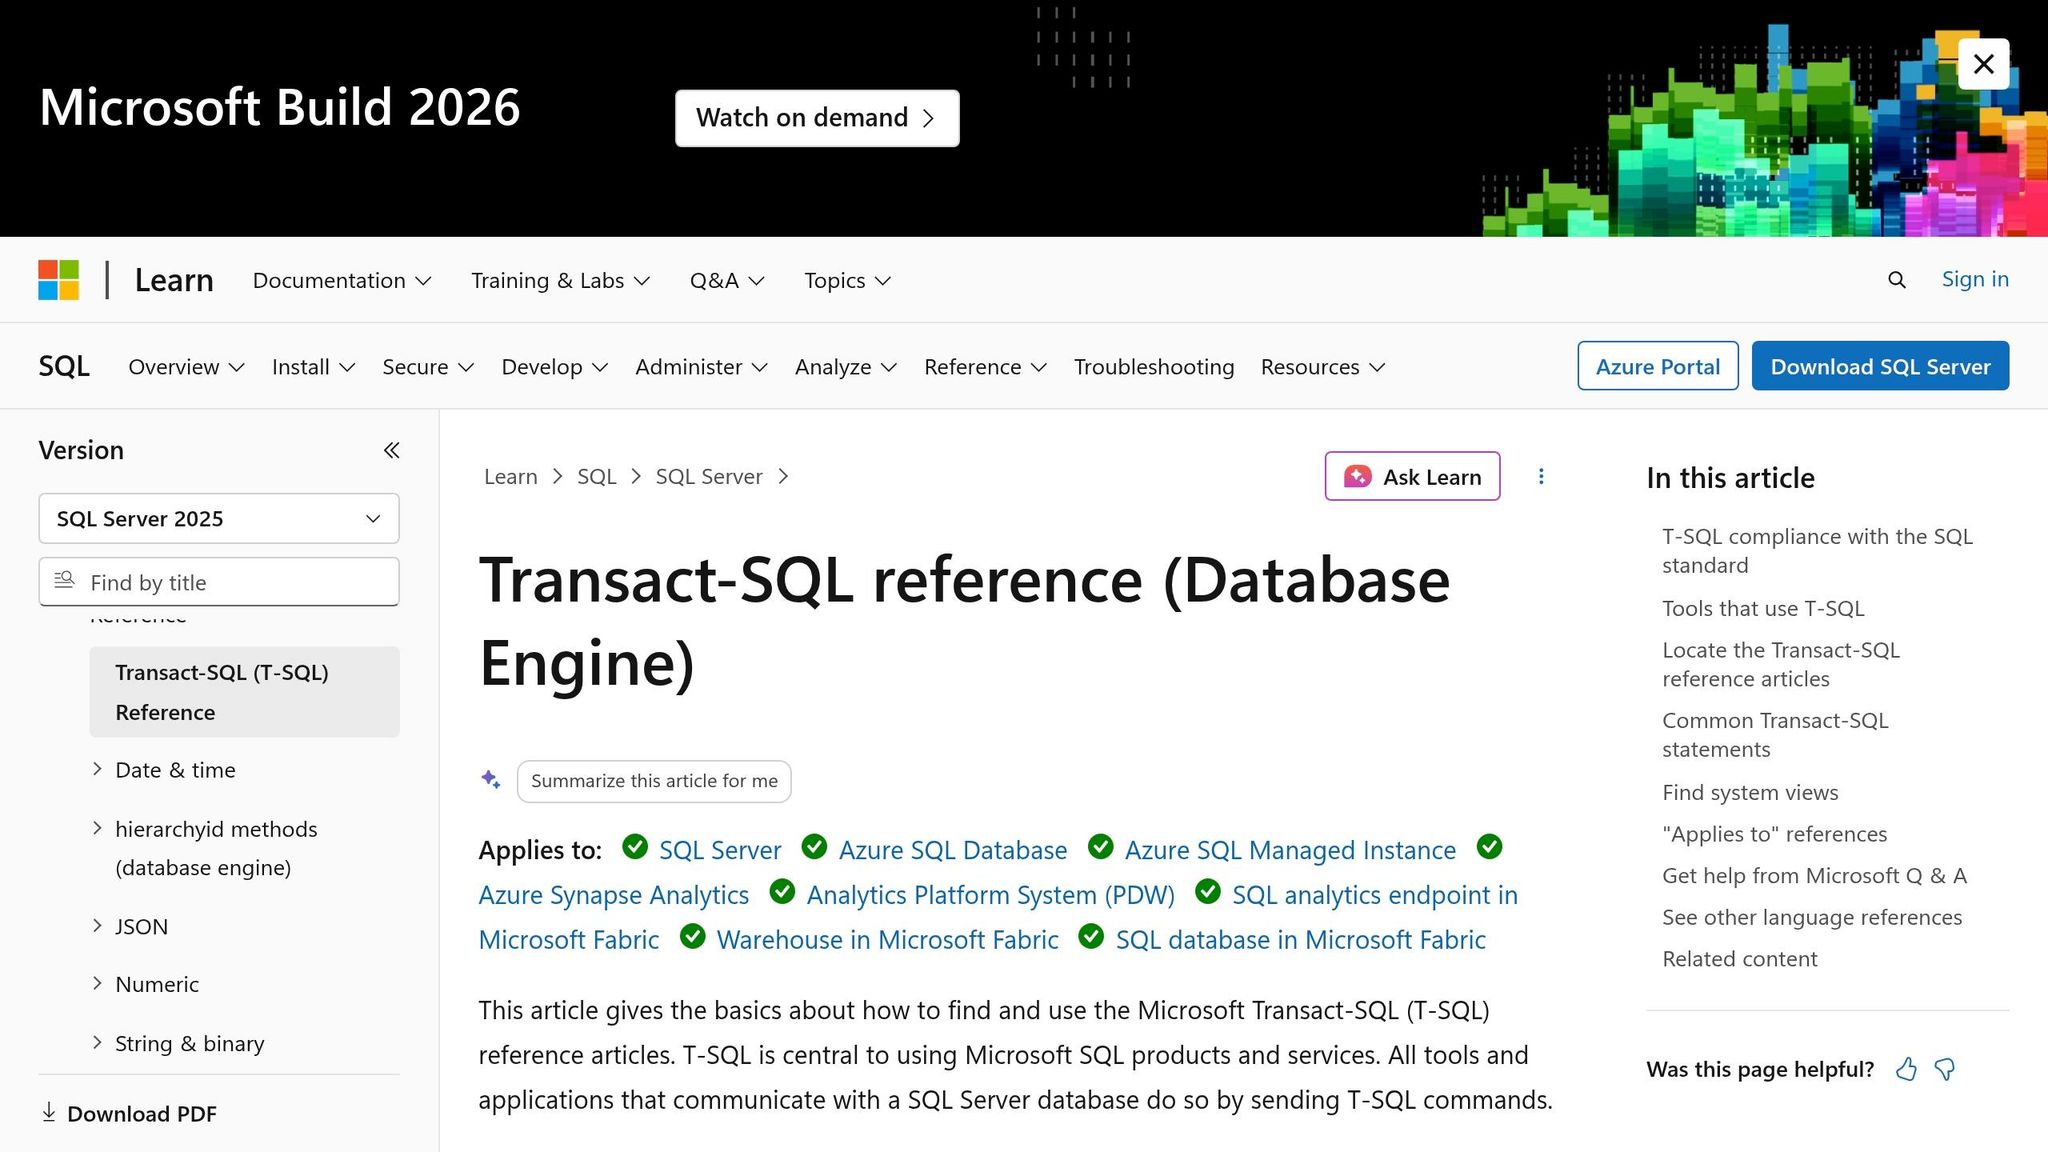This screenshot has width=2048, height=1152.
Task: Open the Resources menu
Action: click(x=1323, y=367)
